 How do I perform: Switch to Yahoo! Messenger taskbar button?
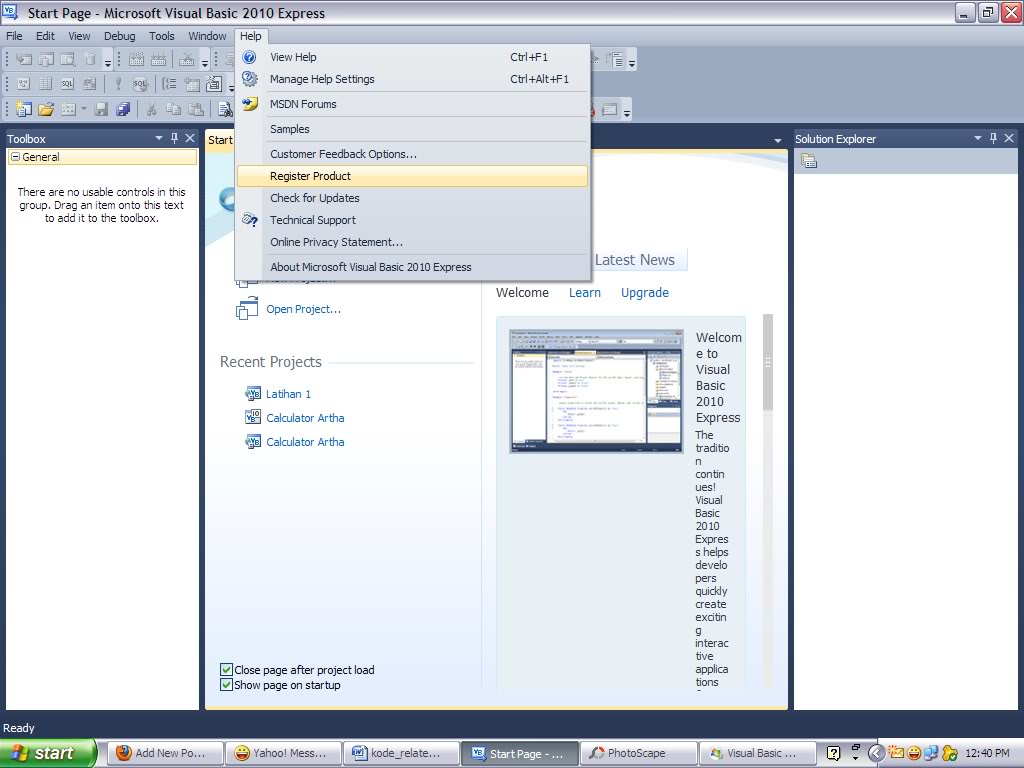click(x=283, y=753)
